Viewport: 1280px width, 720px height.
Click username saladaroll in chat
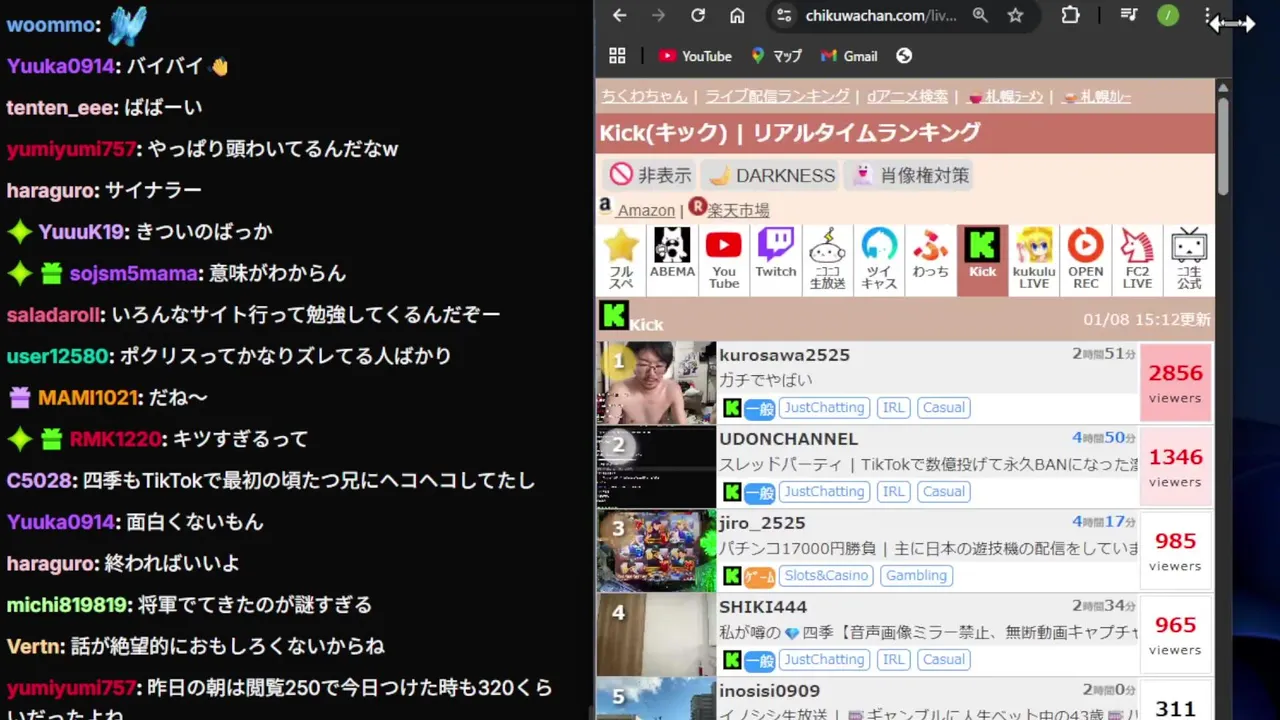pyautogui.click(x=53, y=315)
